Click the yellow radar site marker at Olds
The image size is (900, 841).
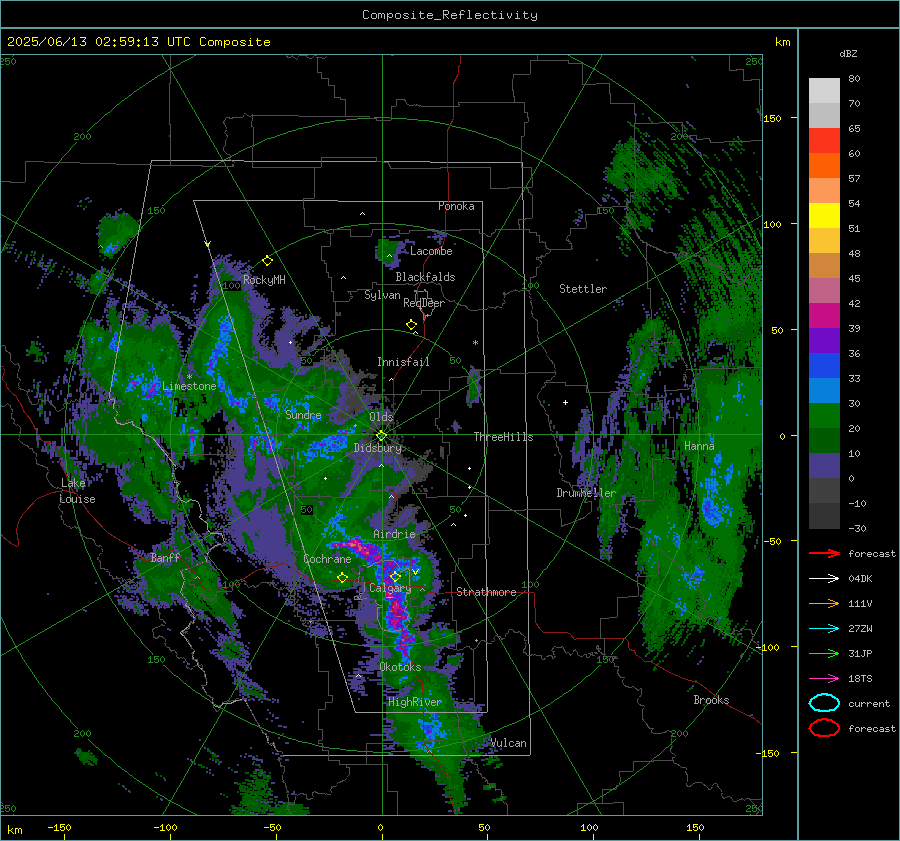pyautogui.click(x=381, y=436)
